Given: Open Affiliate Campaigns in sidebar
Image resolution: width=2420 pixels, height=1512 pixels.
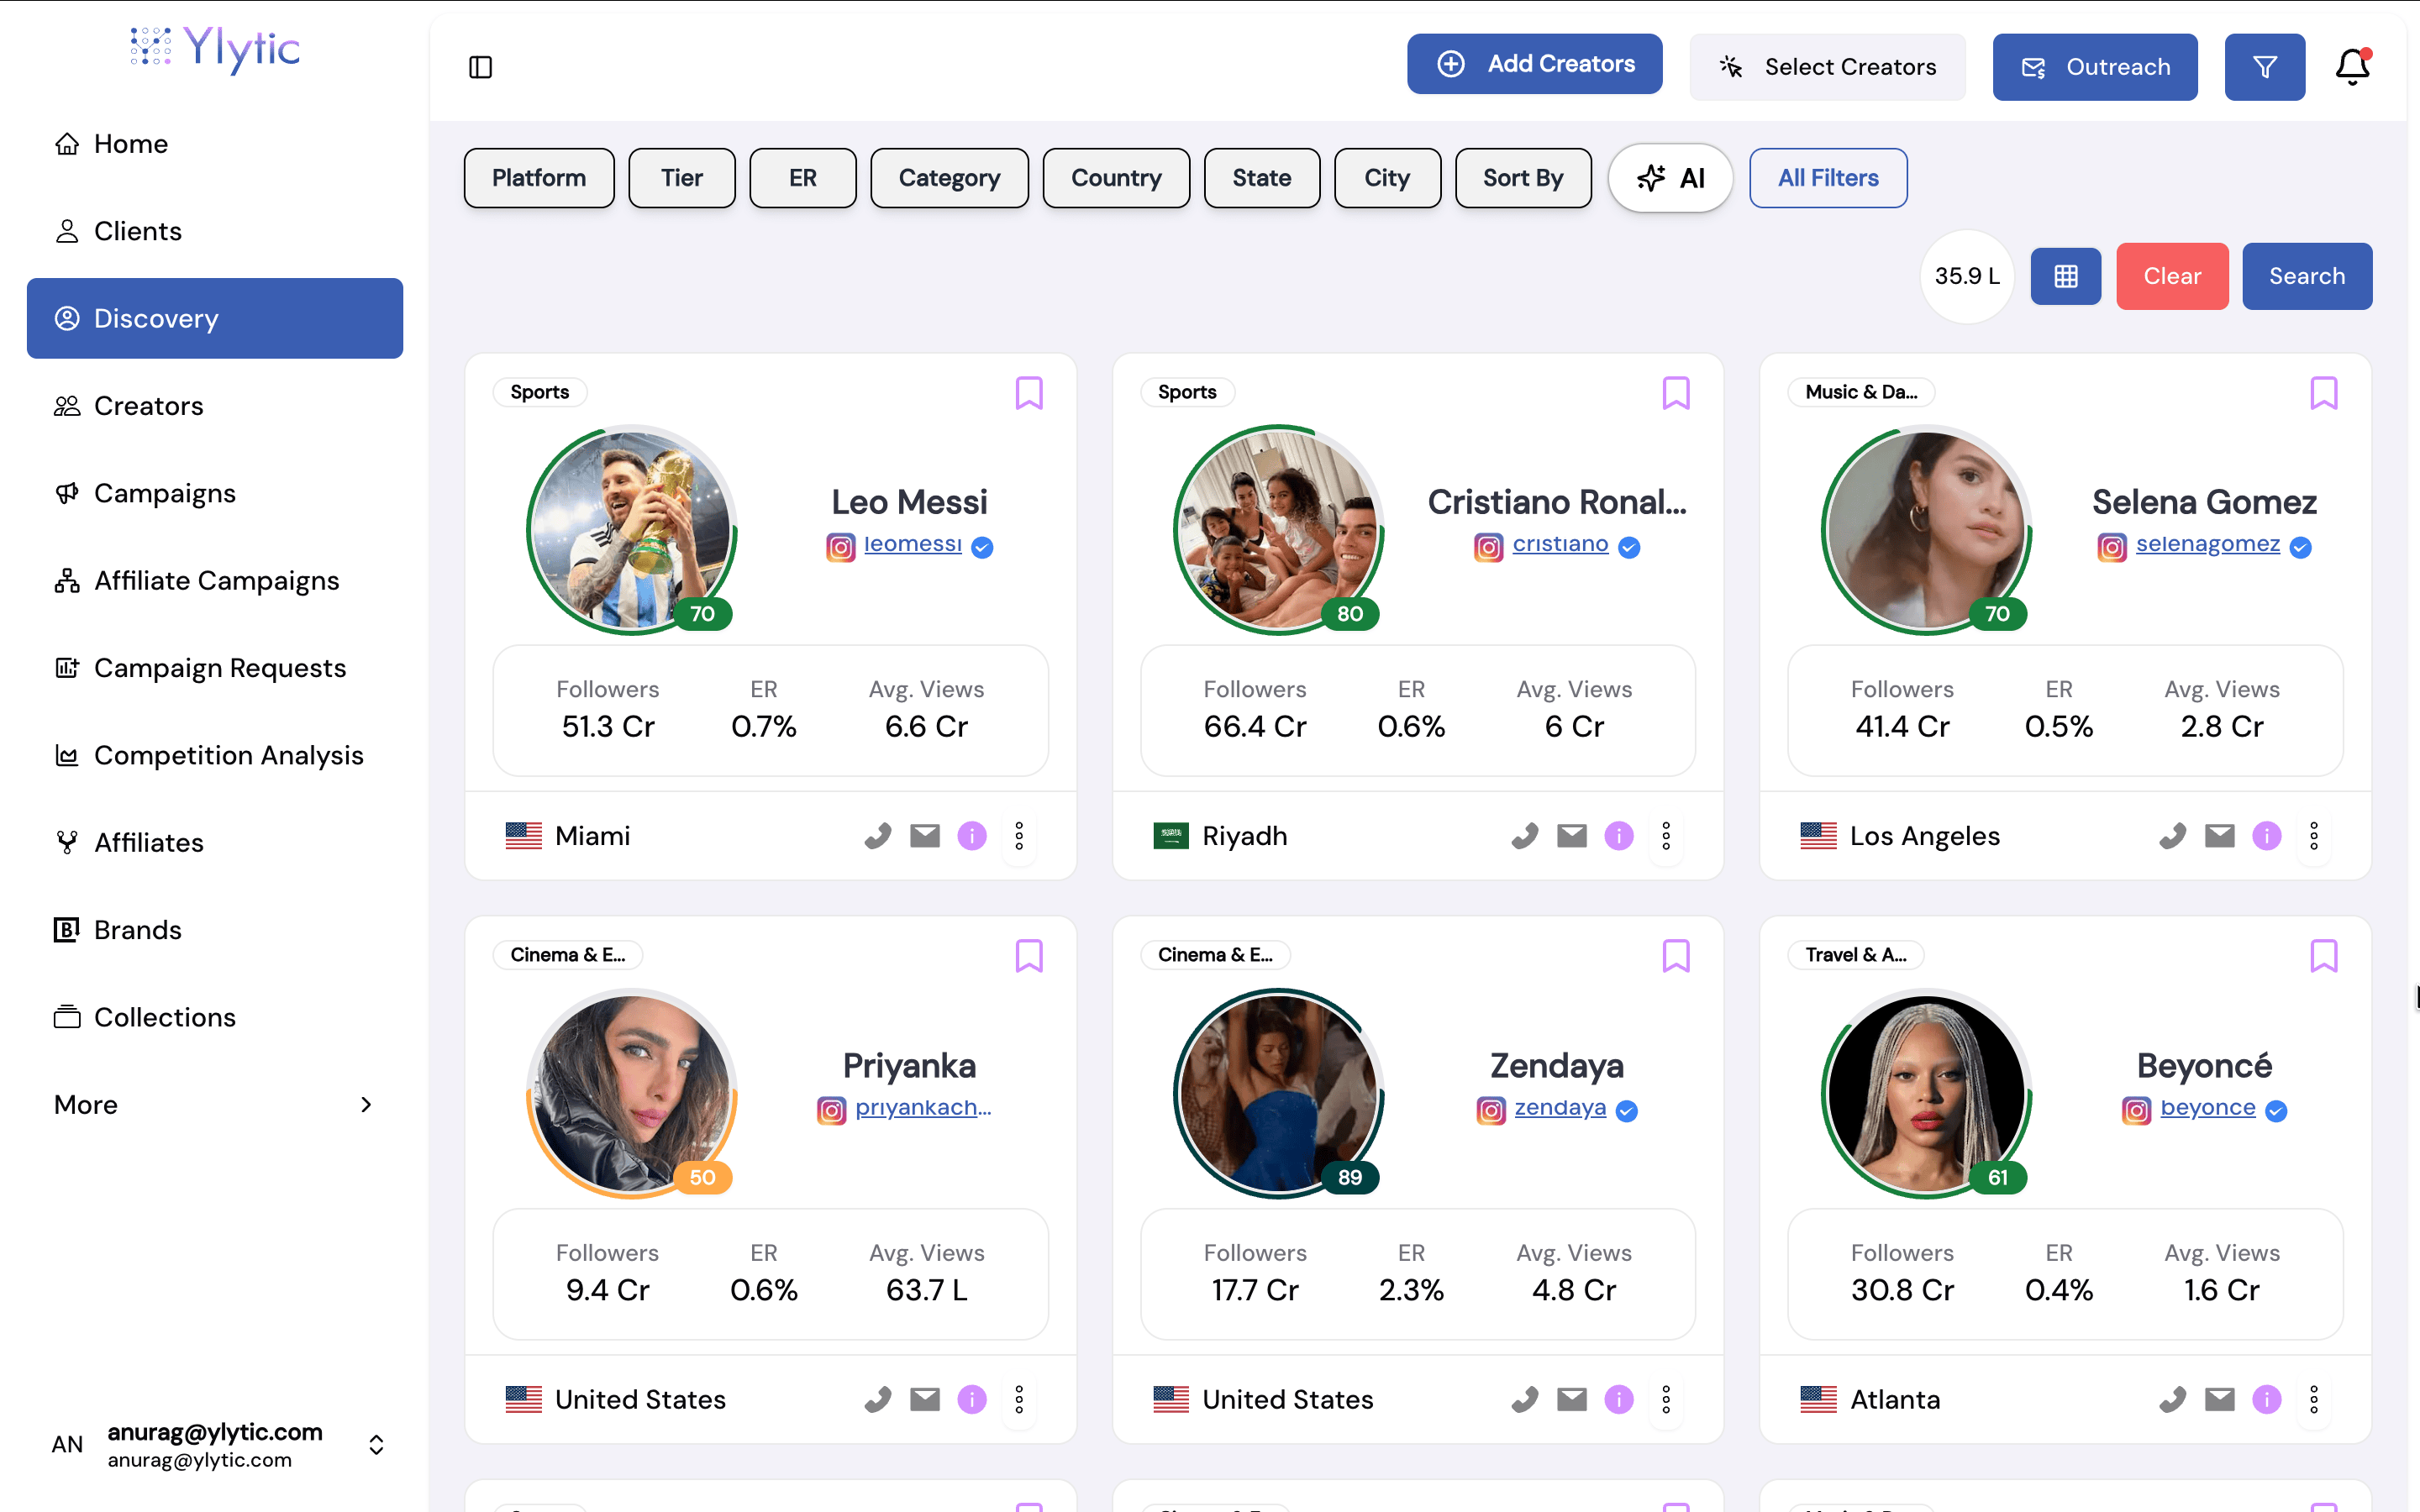Looking at the screenshot, I should [215, 581].
